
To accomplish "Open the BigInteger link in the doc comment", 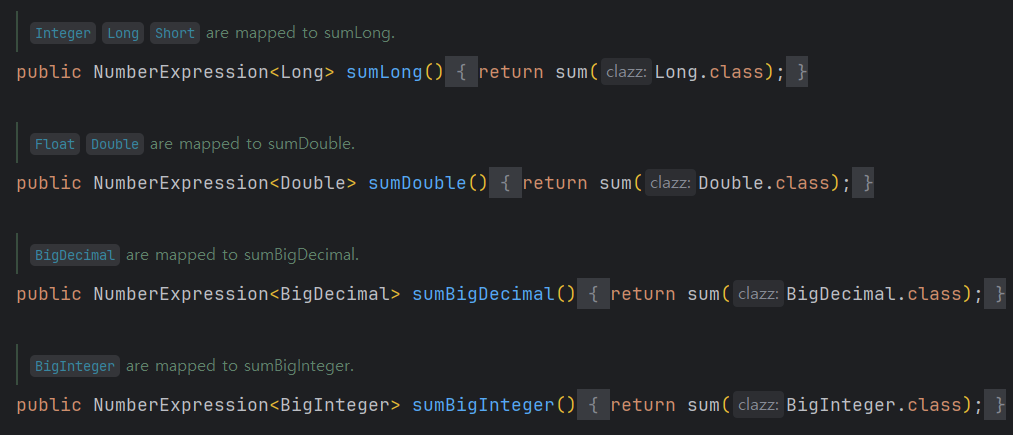I will click(75, 366).
